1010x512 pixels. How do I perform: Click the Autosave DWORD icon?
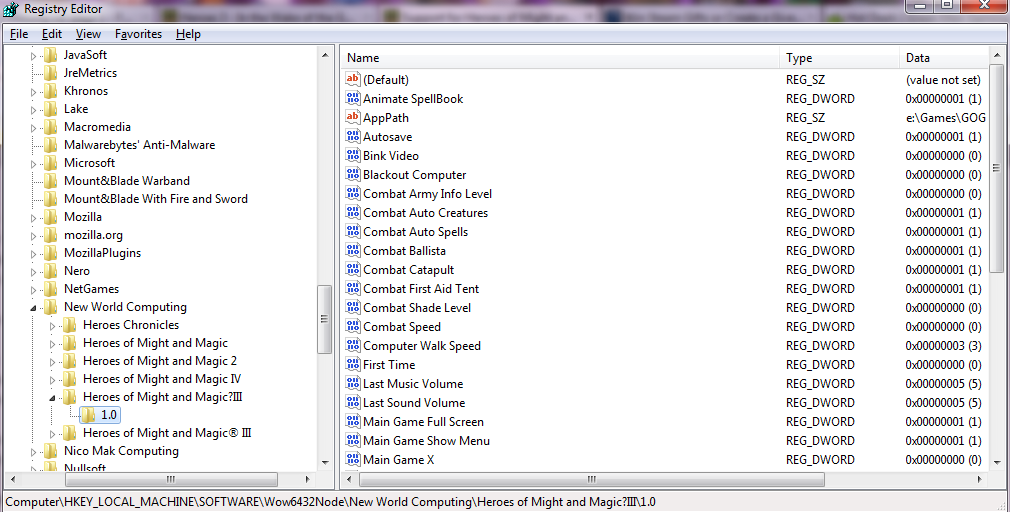(352, 137)
